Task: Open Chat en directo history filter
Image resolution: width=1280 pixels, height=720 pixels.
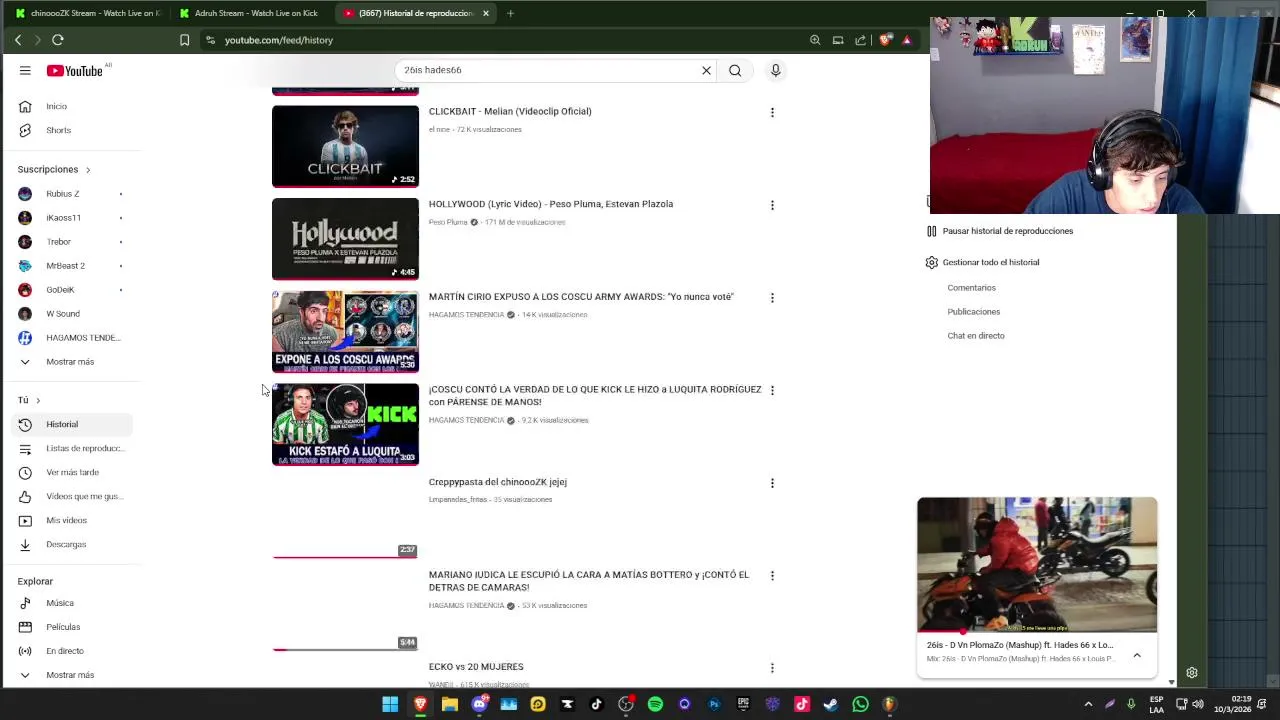Action: [976, 336]
